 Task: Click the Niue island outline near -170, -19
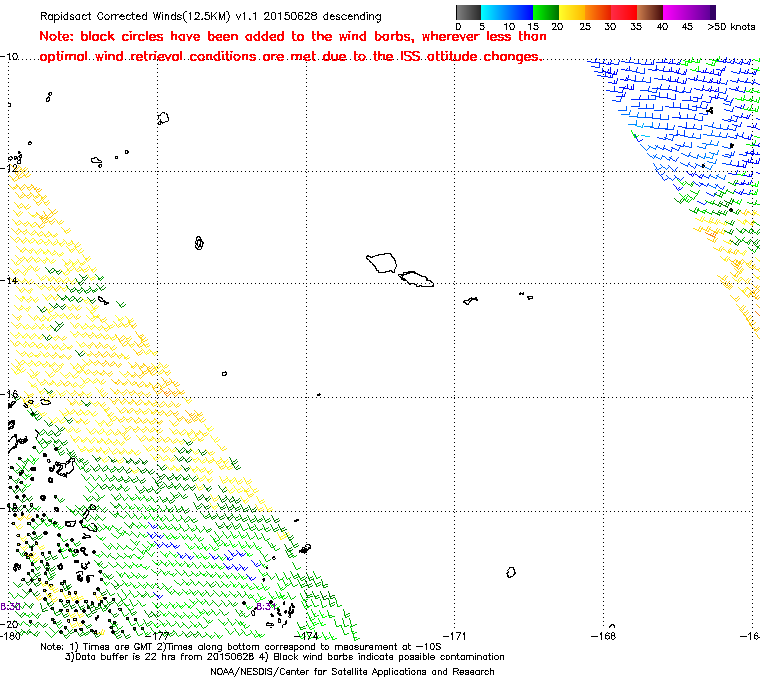511,573
